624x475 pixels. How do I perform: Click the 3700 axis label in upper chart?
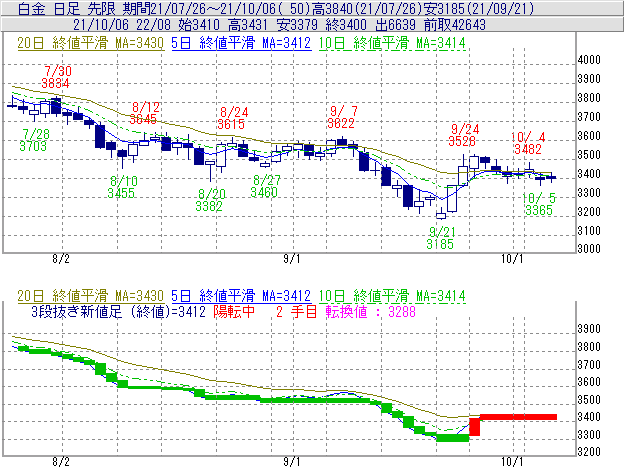[x=589, y=117]
